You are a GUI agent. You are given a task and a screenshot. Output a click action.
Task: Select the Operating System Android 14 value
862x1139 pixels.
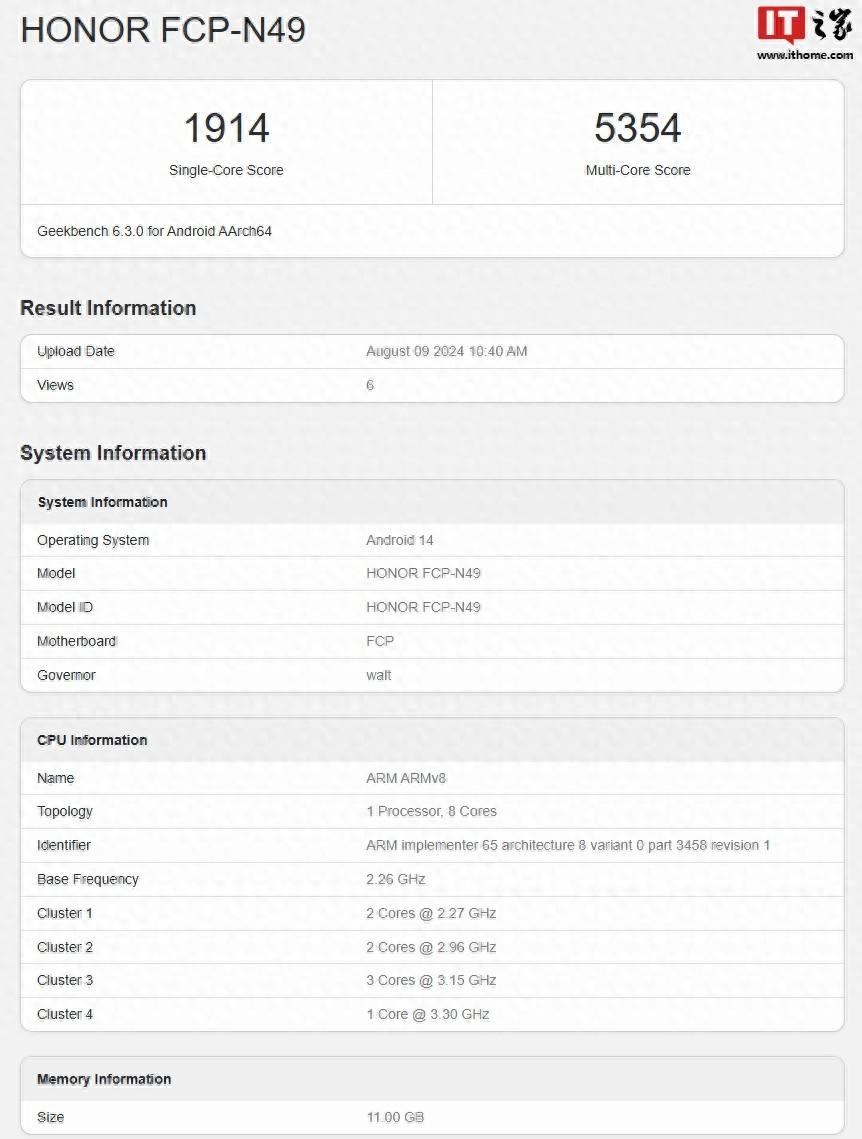click(x=399, y=540)
